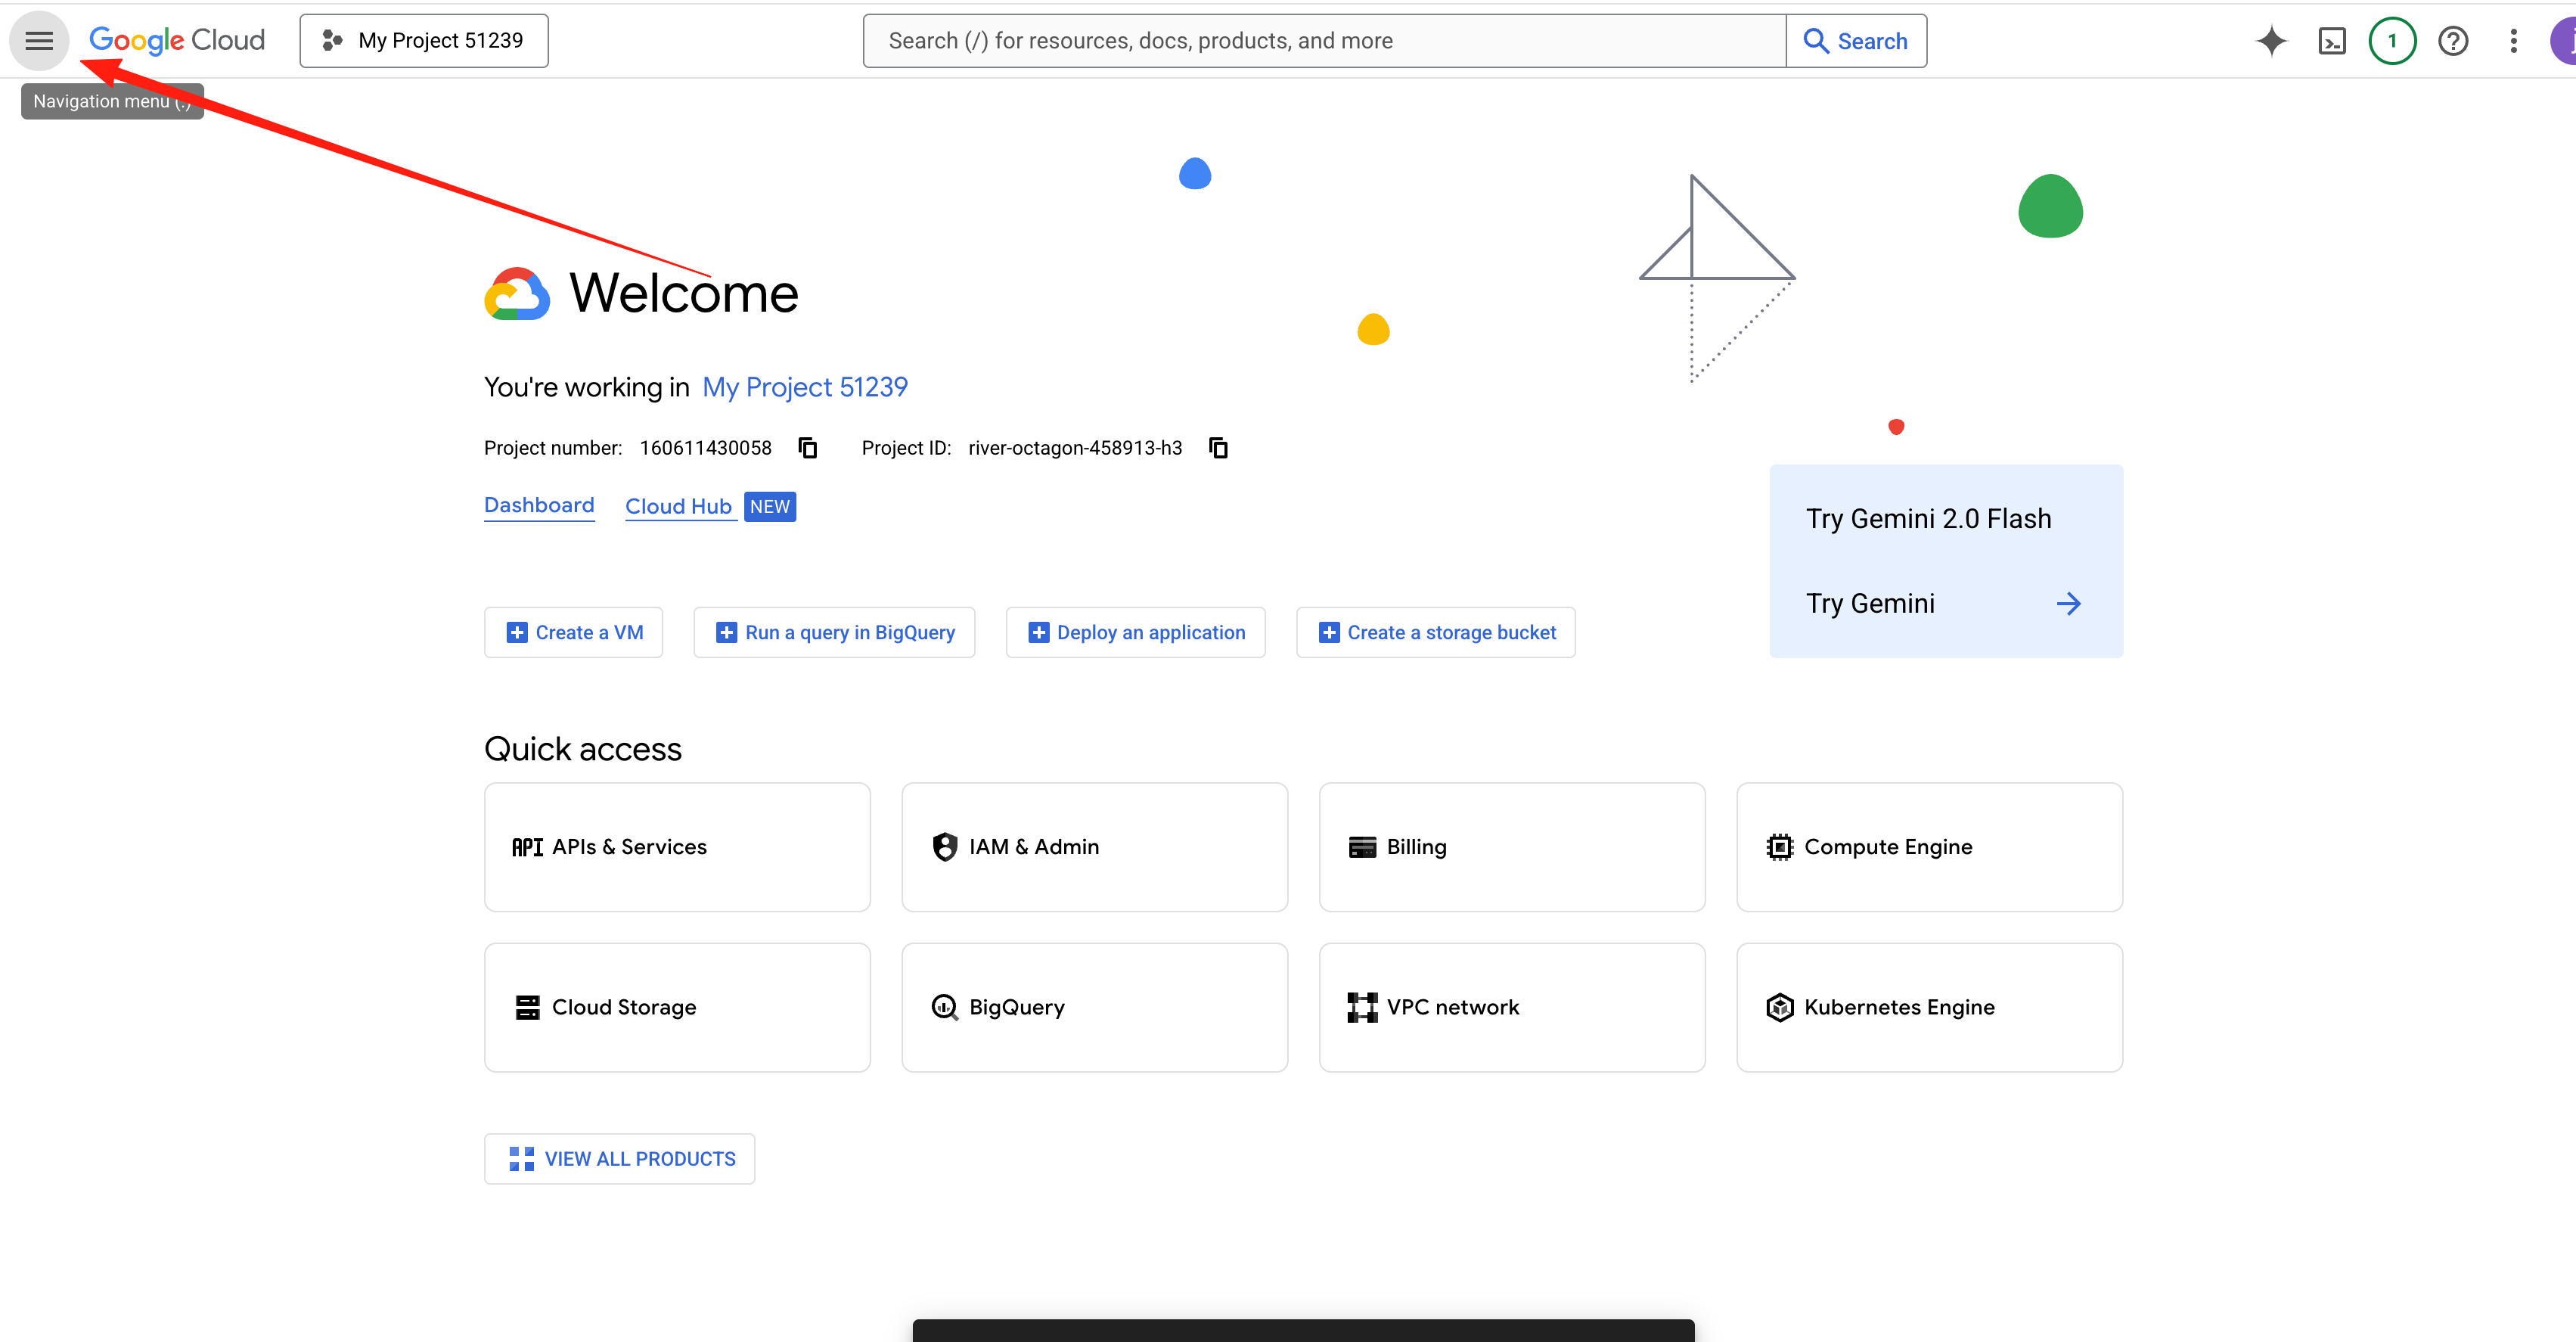Click the Billing credit card icon
The image size is (2576, 1342).
point(1362,847)
